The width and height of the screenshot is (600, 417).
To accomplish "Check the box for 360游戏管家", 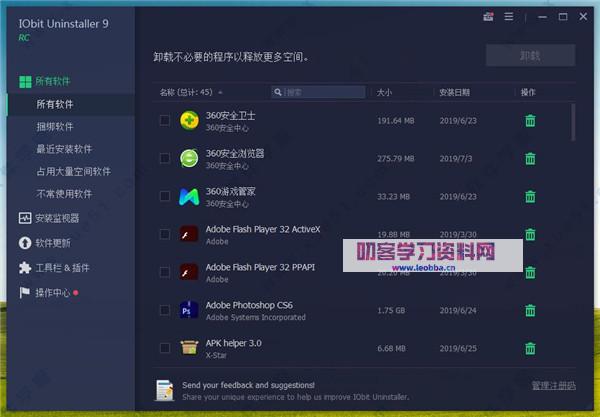I will (165, 196).
